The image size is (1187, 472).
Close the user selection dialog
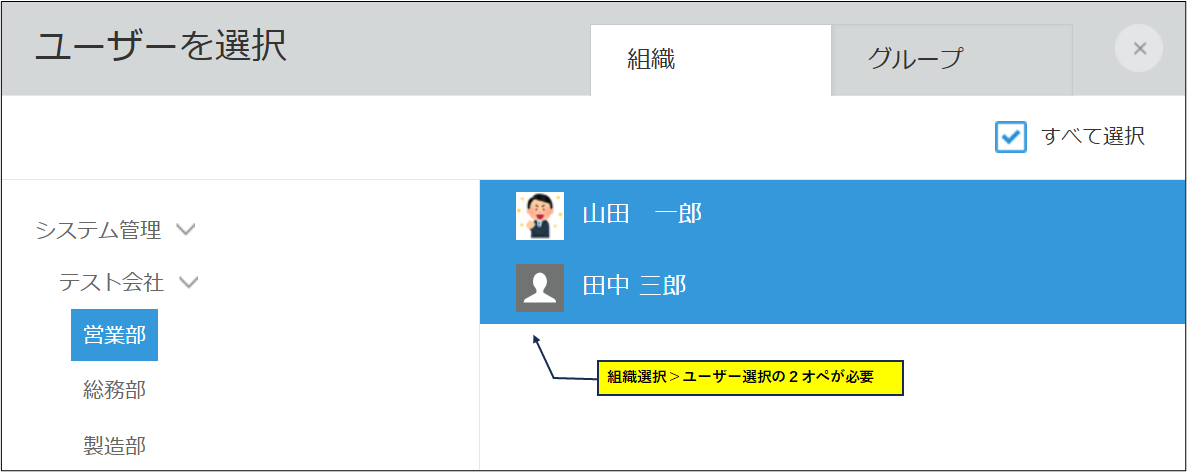pyautogui.click(x=1139, y=48)
